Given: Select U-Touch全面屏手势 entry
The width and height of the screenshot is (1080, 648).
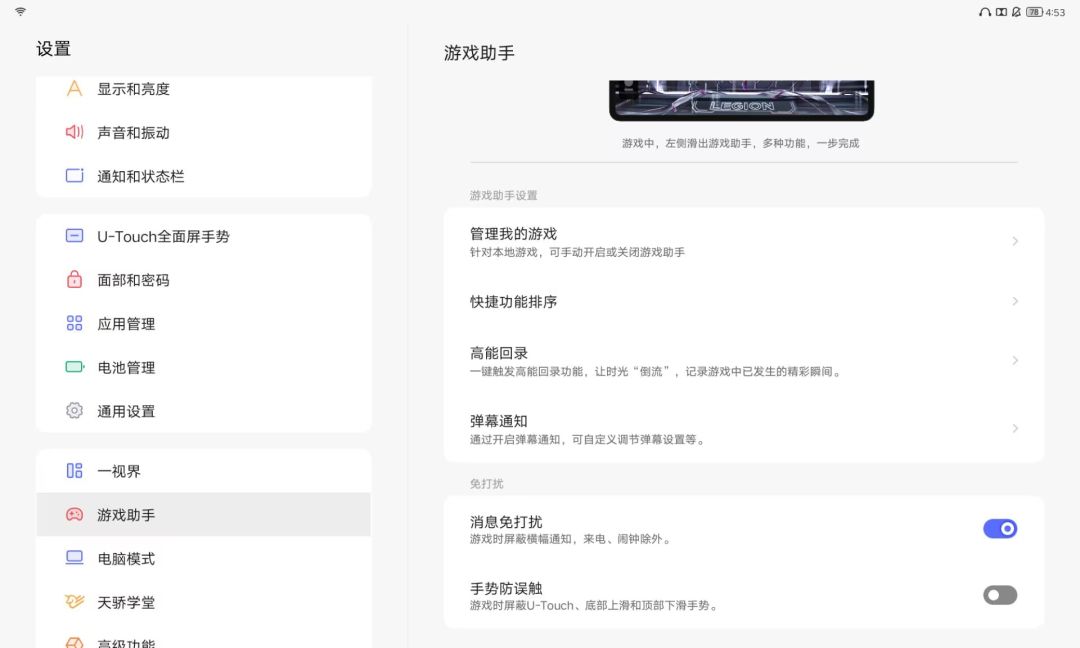Looking at the screenshot, I should [x=204, y=236].
